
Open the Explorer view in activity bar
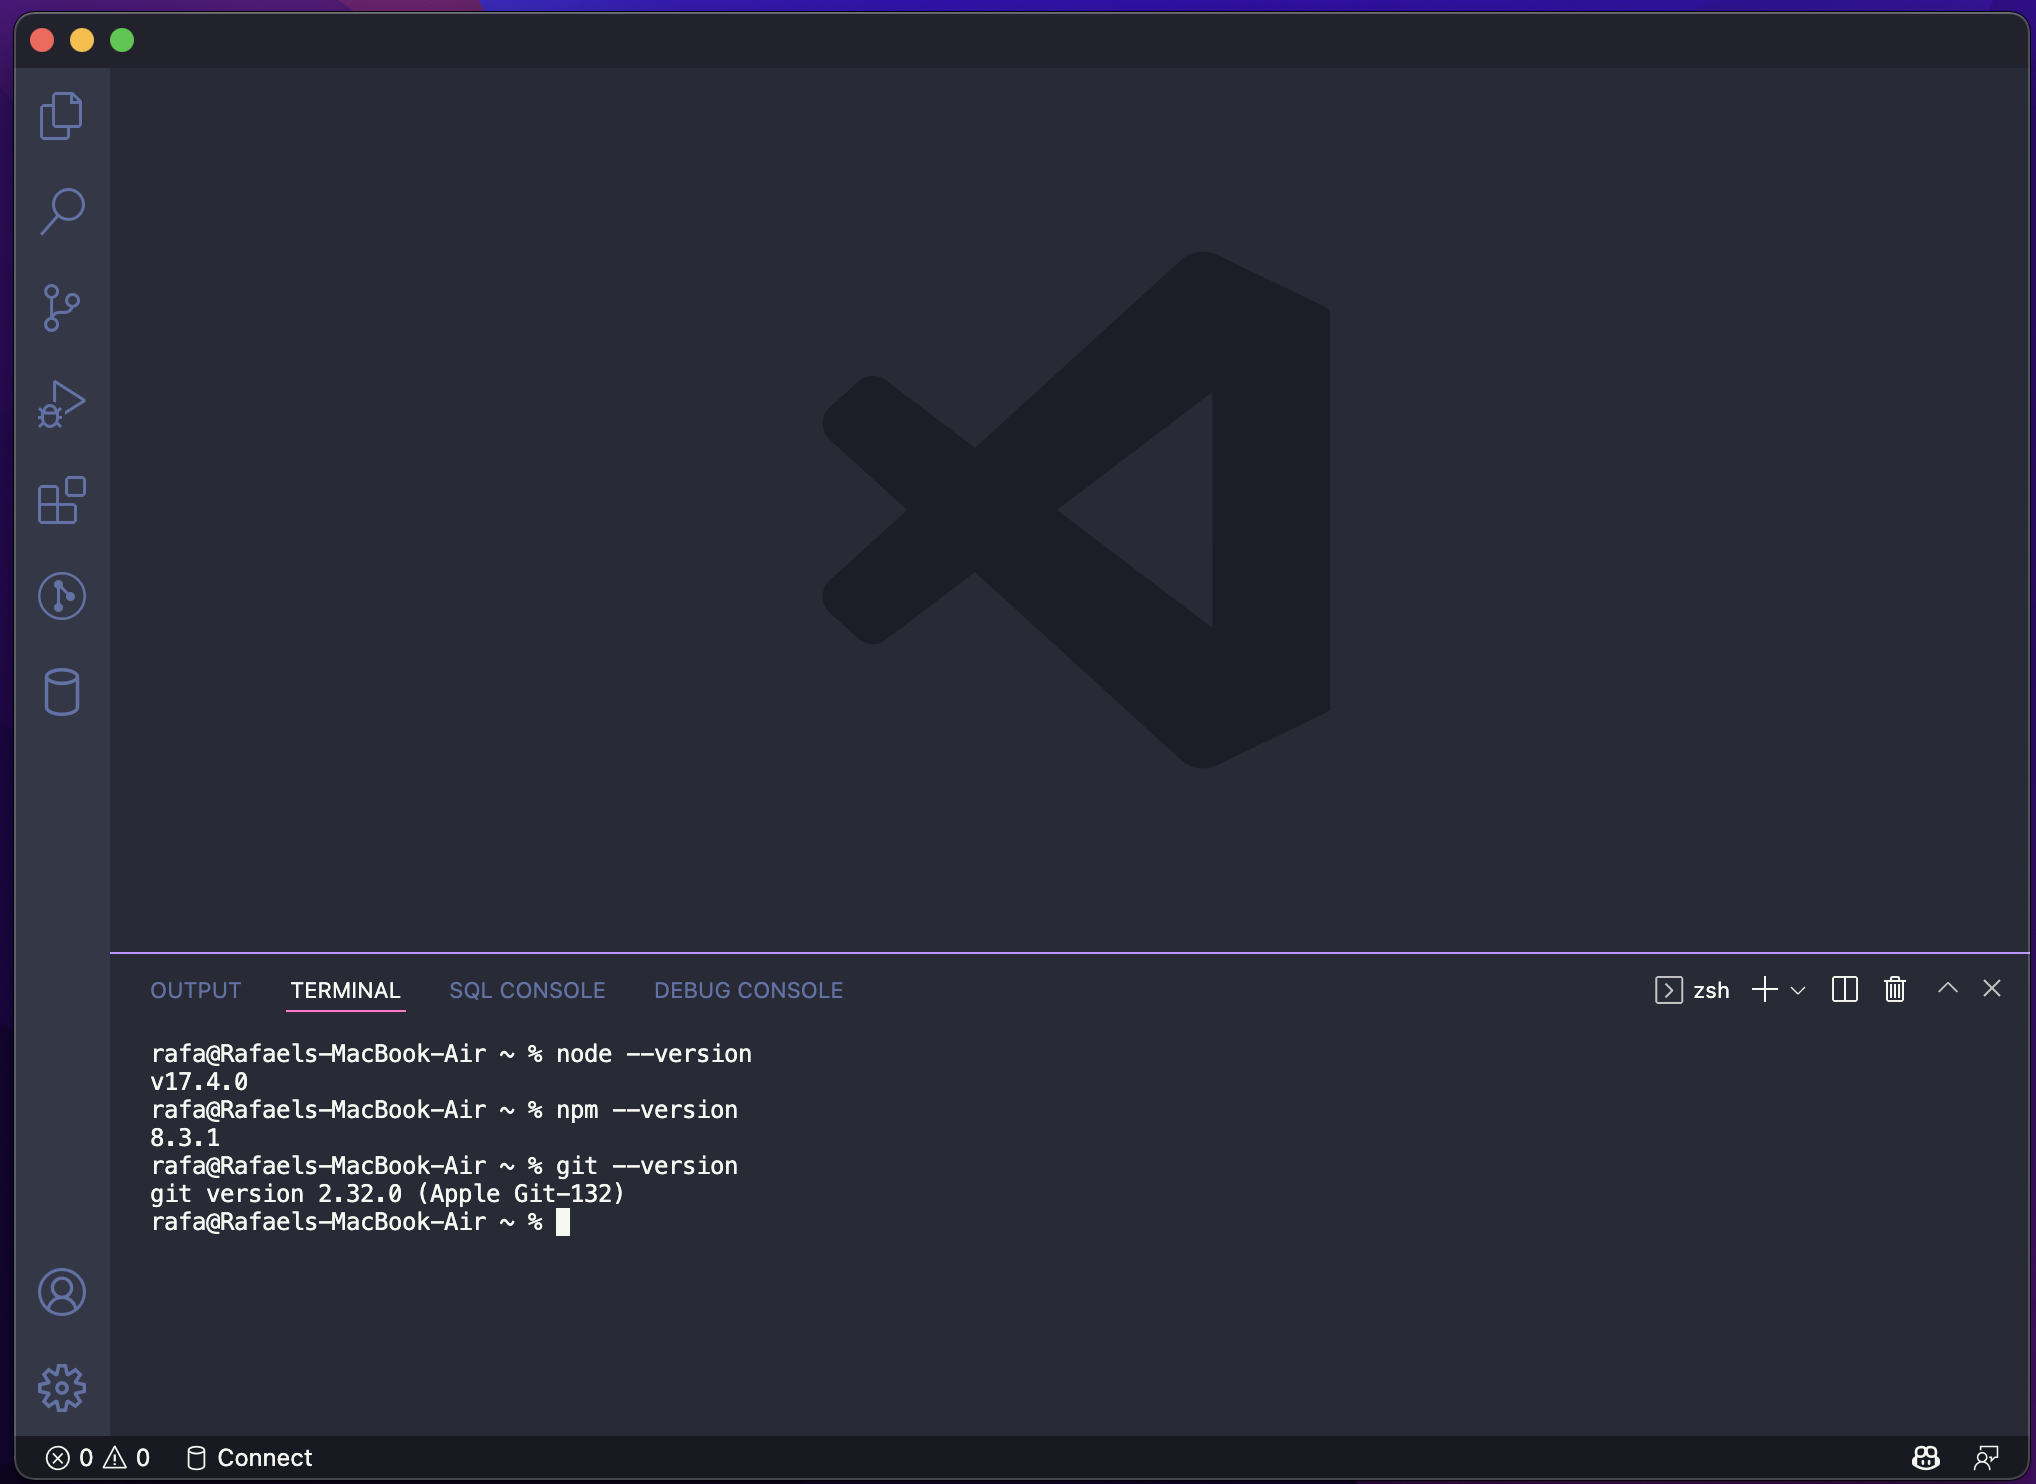pos(61,115)
